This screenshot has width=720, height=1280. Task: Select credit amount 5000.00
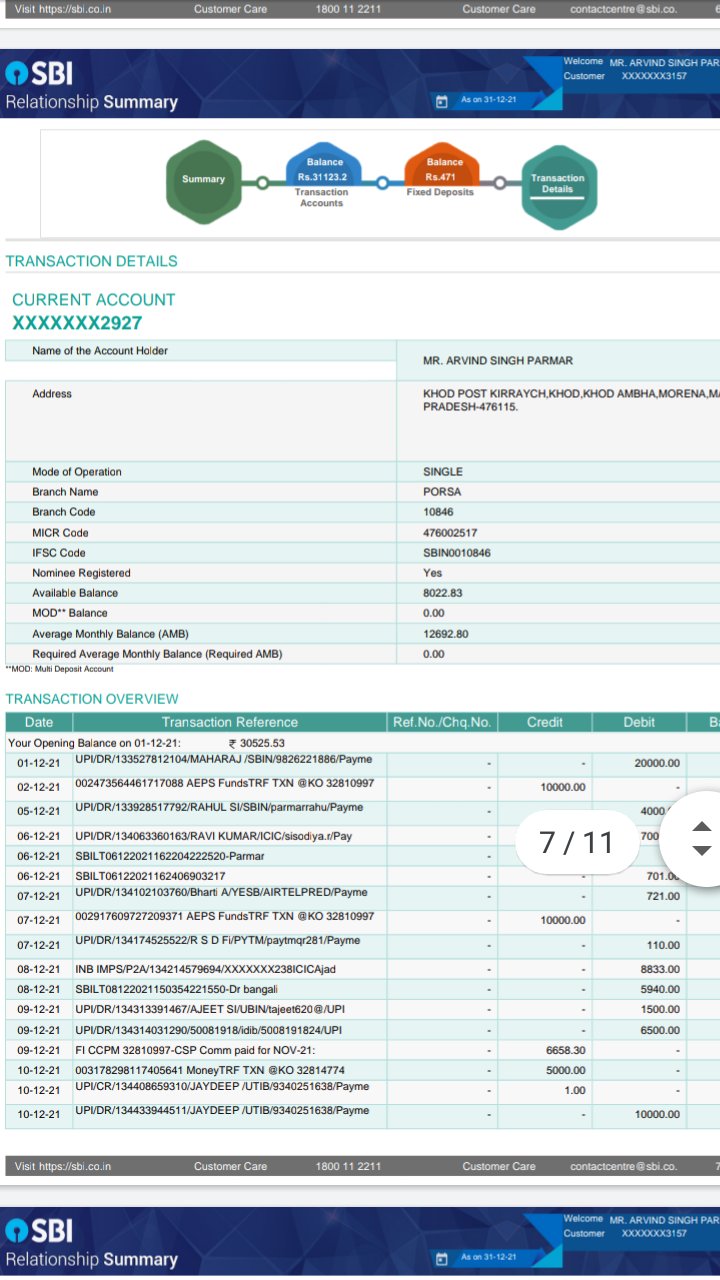566,1070
